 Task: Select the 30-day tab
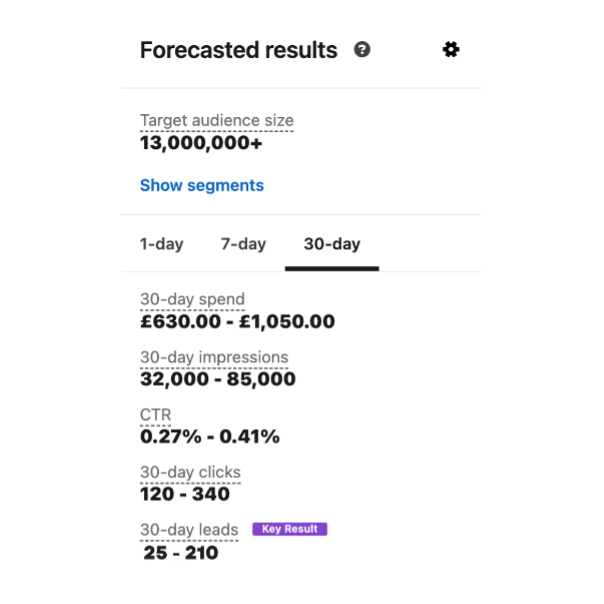(x=332, y=244)
